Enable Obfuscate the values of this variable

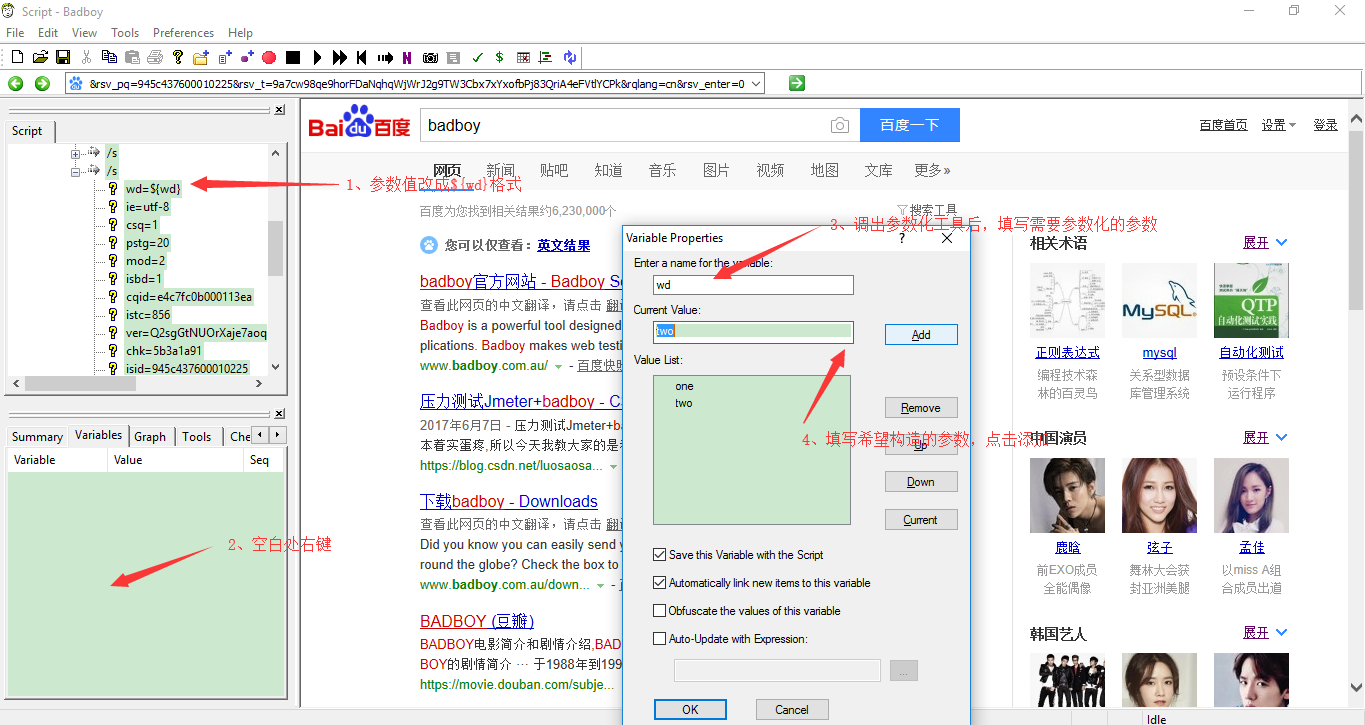tap(660, 611)
